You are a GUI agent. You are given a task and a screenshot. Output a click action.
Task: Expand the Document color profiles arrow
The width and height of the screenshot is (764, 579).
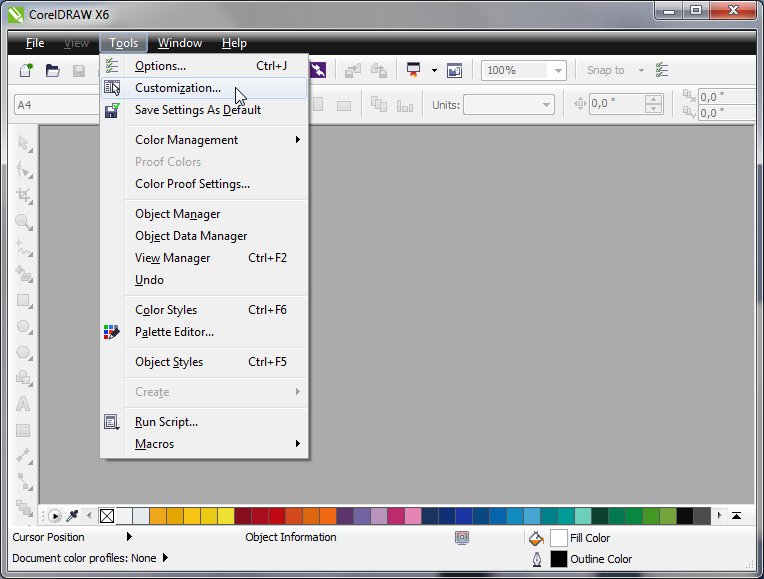tap(165, 558)
